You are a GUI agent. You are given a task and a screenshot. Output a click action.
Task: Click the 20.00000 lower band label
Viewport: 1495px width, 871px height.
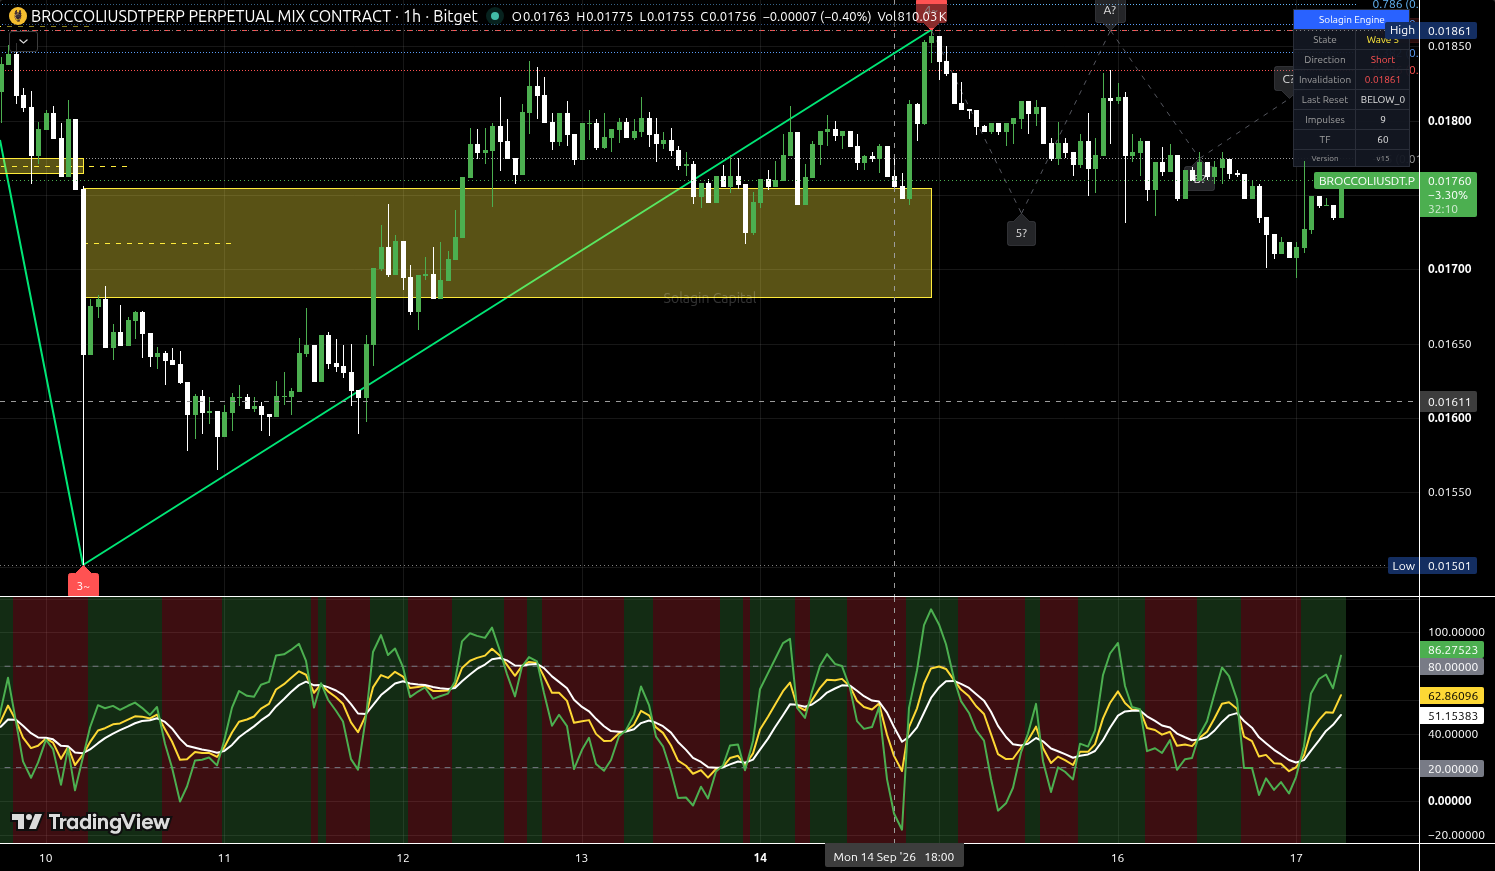(1452, 769)
